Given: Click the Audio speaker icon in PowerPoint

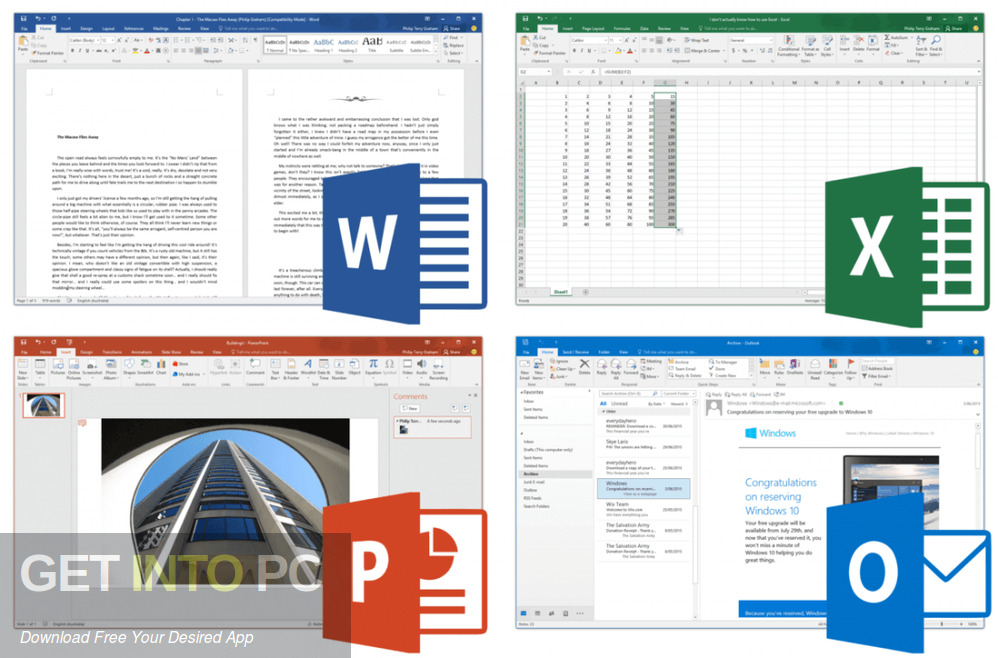Looking at the screenshot, I should pos(421,363).
